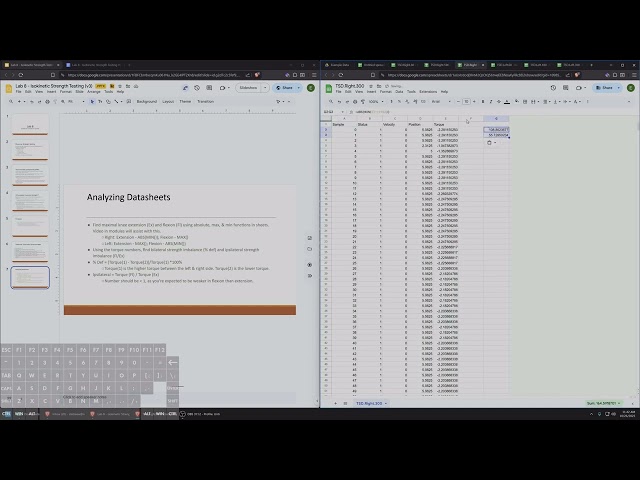Open horizontal align dropdown in Sheets toolbar
Screen dimensions: 640x480
[546, 101]
